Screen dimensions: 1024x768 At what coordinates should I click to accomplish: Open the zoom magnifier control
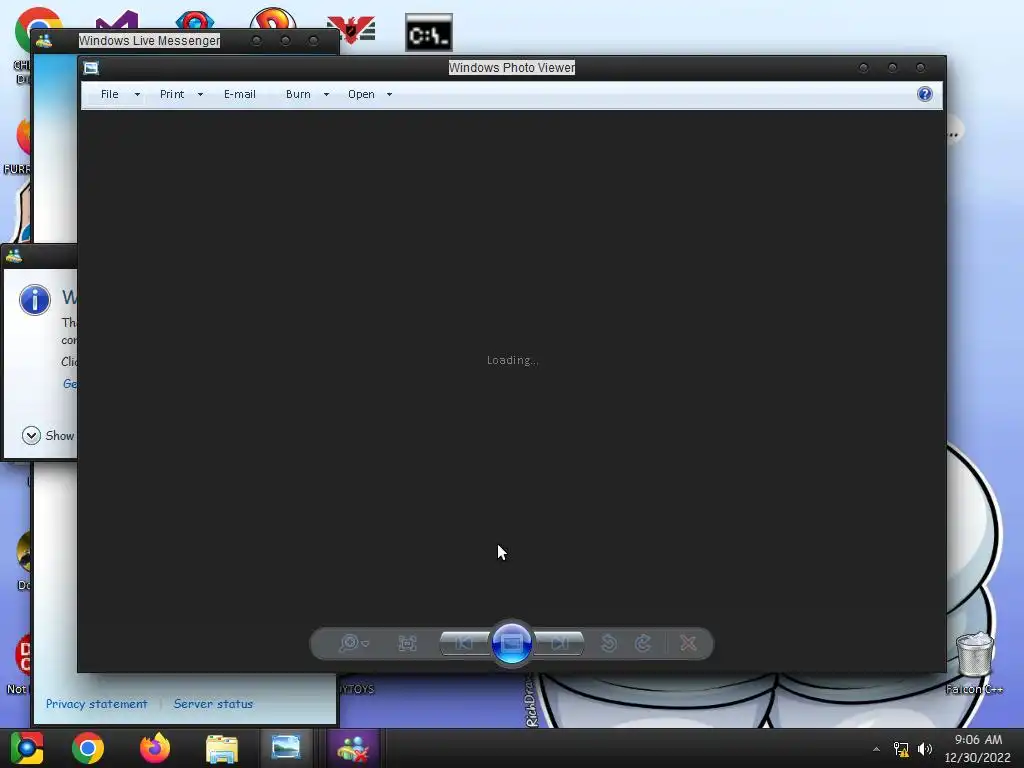(x=354, y=643)
